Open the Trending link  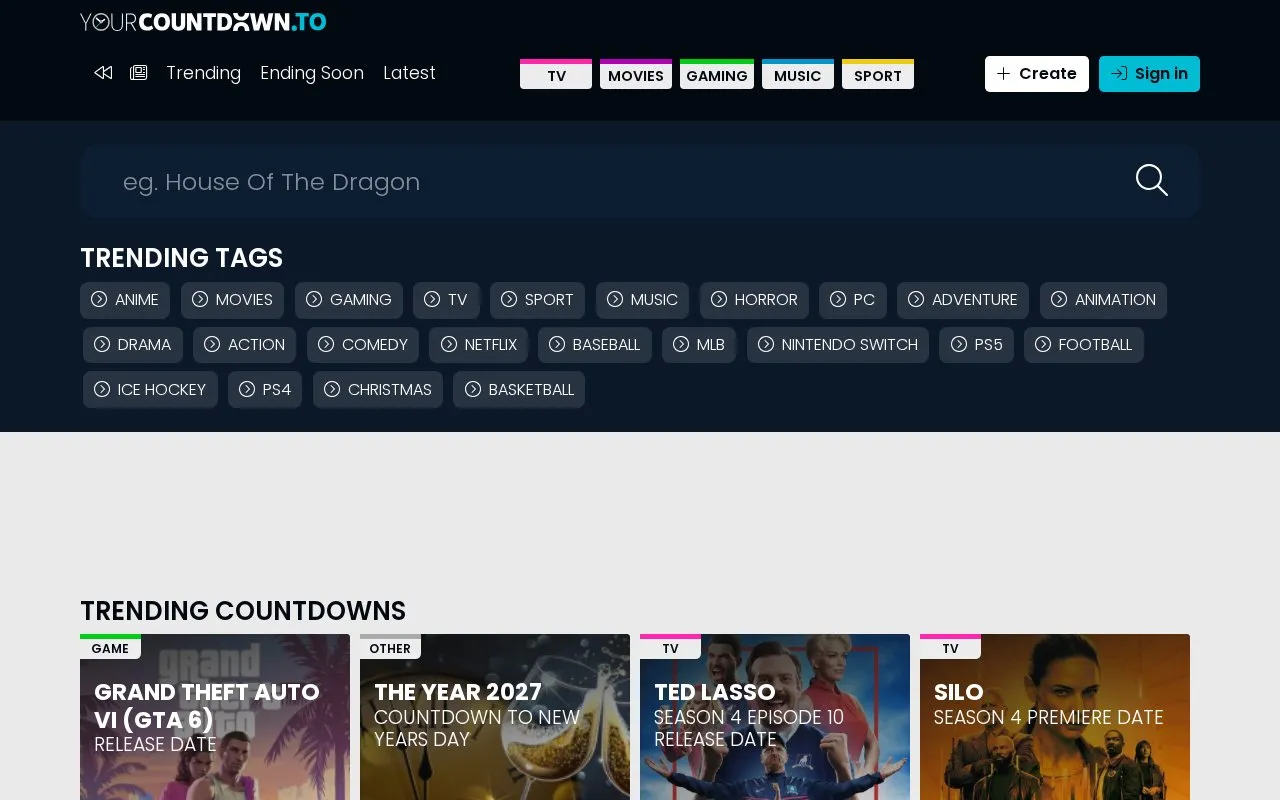tap(203, 73)
